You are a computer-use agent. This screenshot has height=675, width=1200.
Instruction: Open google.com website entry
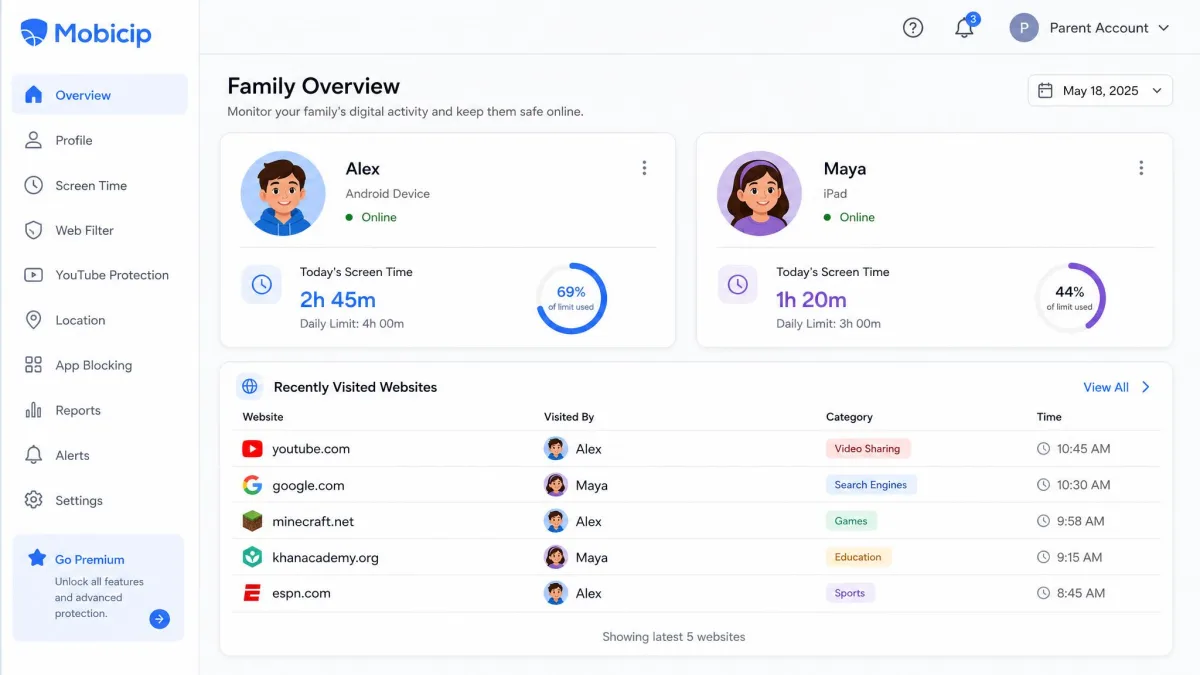[308, 485]
